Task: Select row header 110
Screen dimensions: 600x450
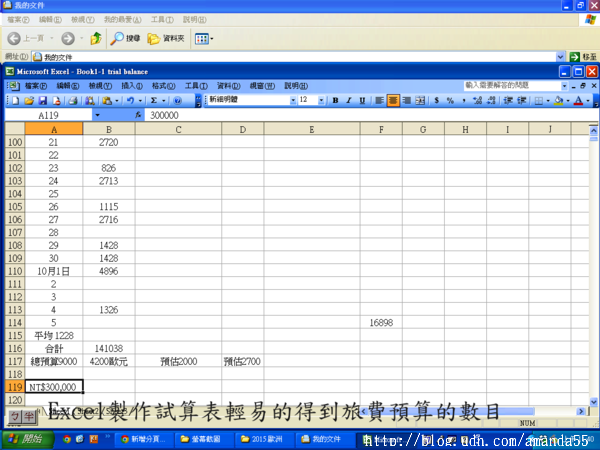Action: pos(15,271)
